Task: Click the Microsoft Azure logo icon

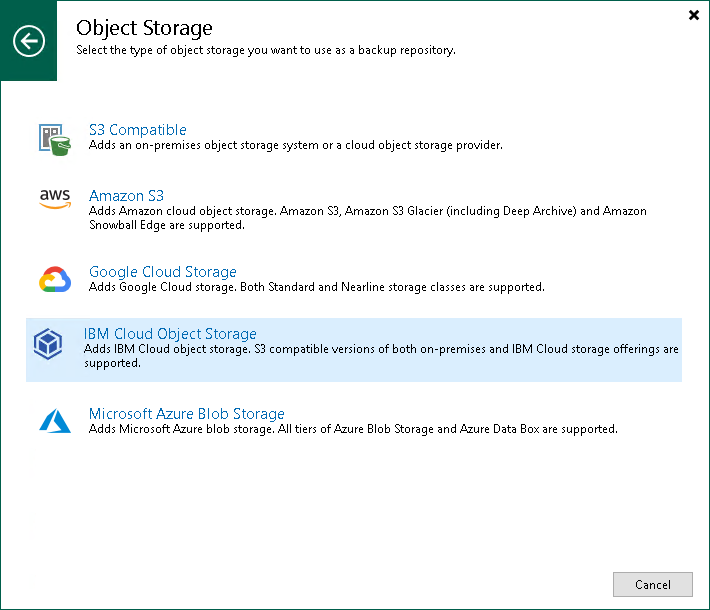Action: click(54, 420)
